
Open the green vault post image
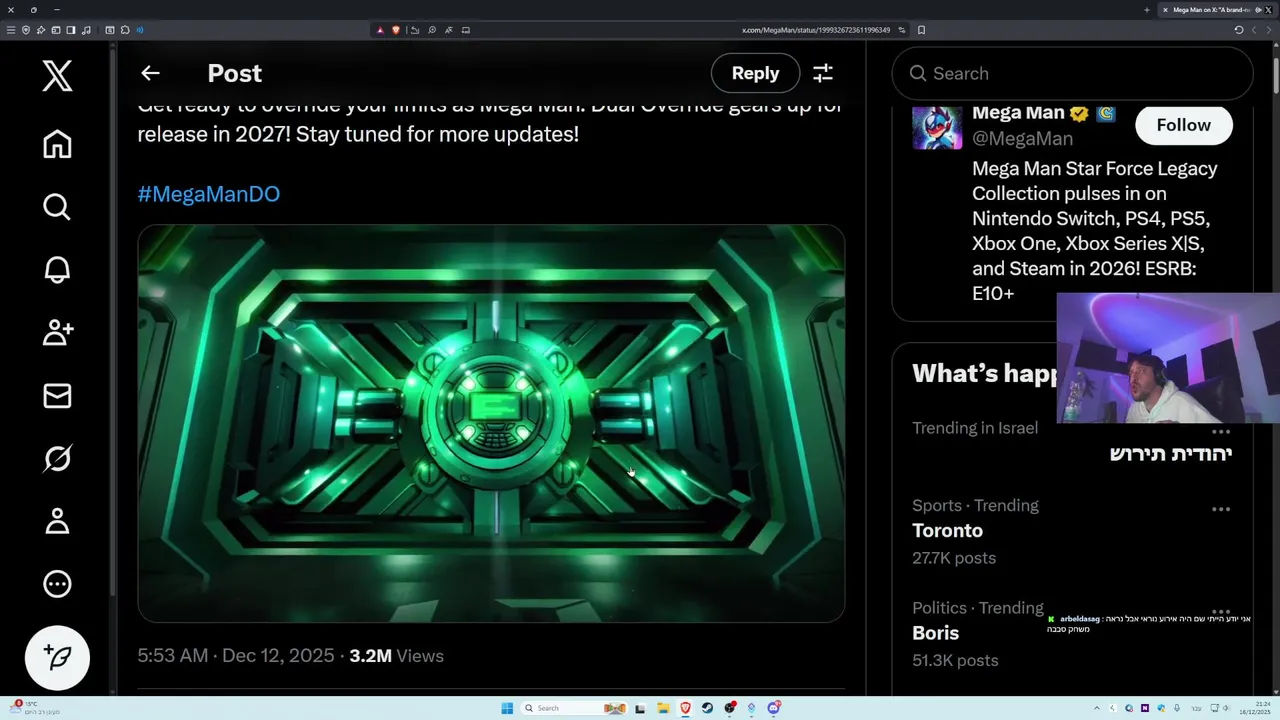491,423
